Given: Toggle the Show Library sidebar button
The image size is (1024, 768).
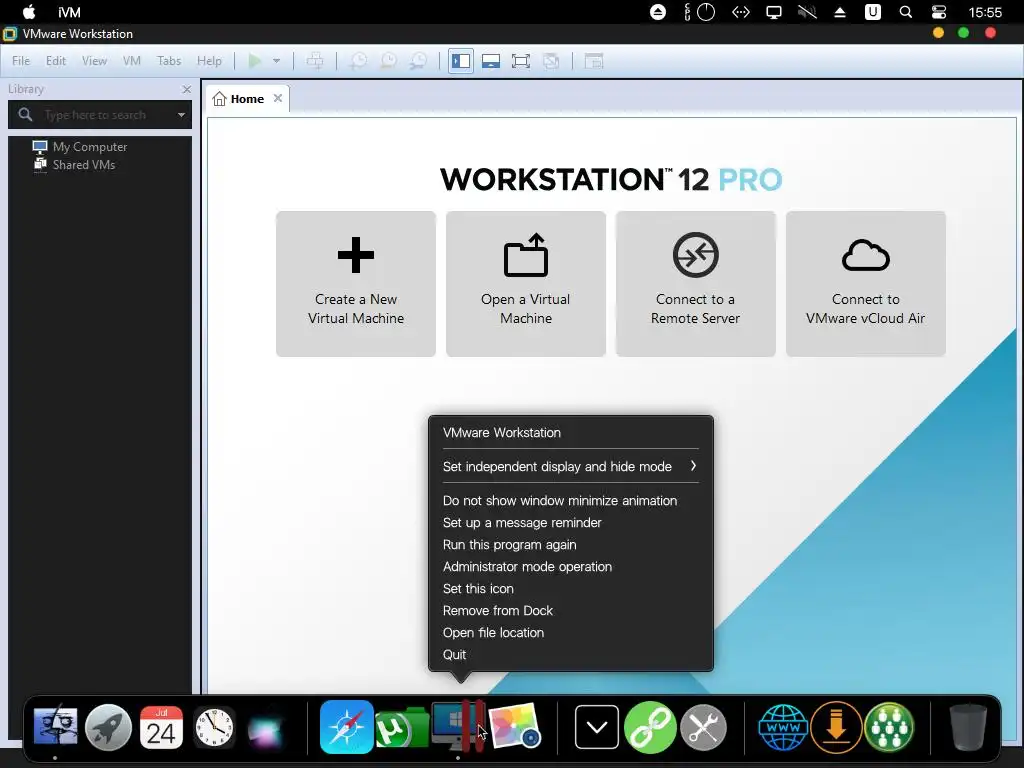Looking at the screenshot, I should (x=460, y=61).
